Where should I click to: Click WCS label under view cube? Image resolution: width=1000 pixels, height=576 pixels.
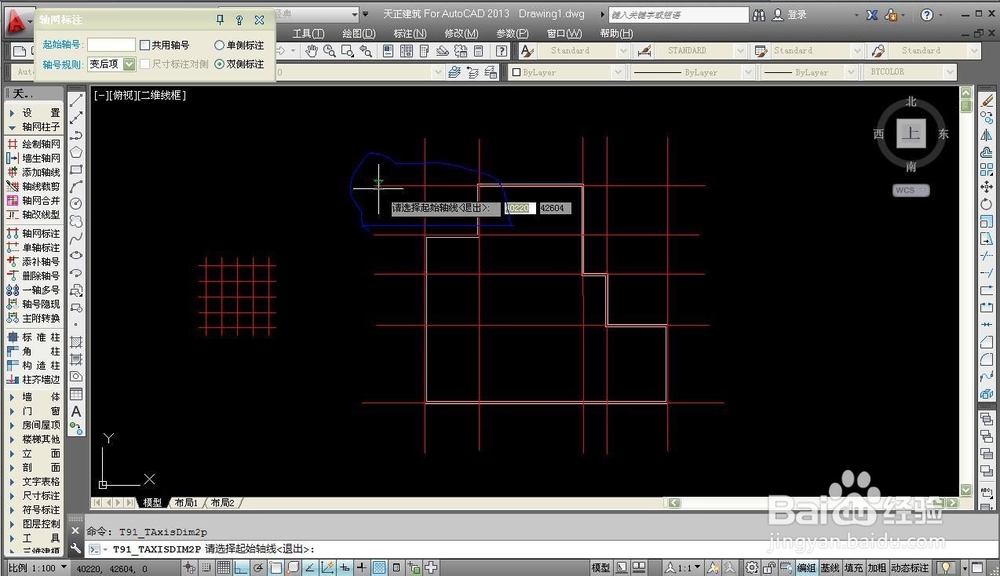911,190
